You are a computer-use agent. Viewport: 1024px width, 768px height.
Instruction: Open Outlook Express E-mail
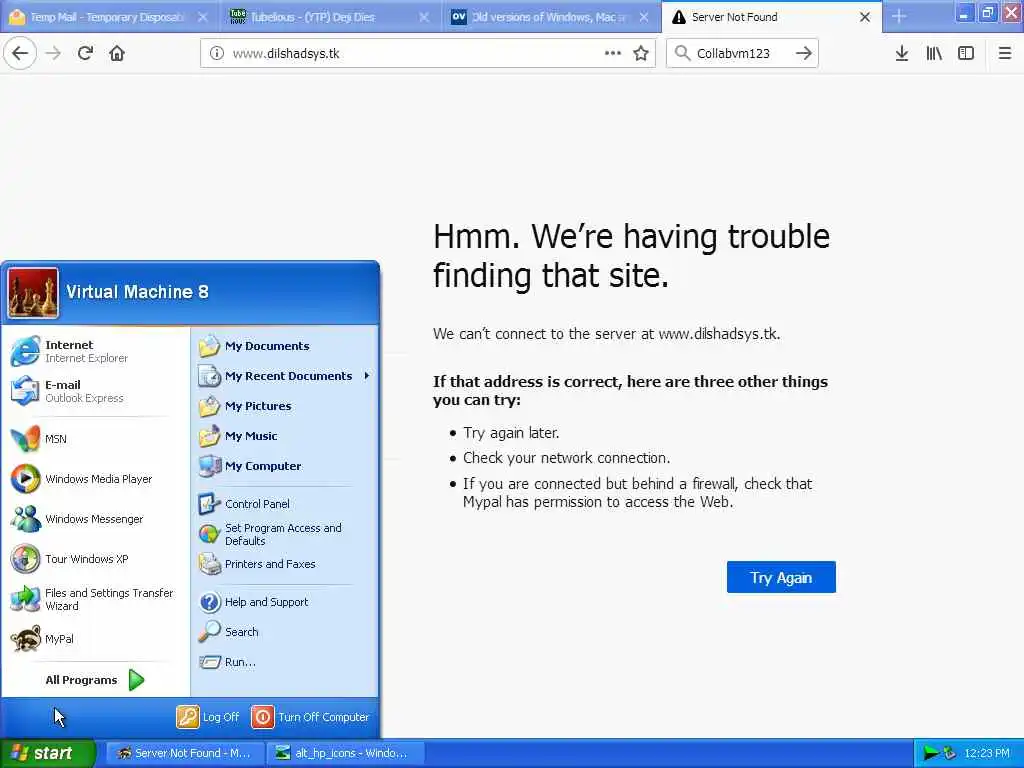coord(95,391)
